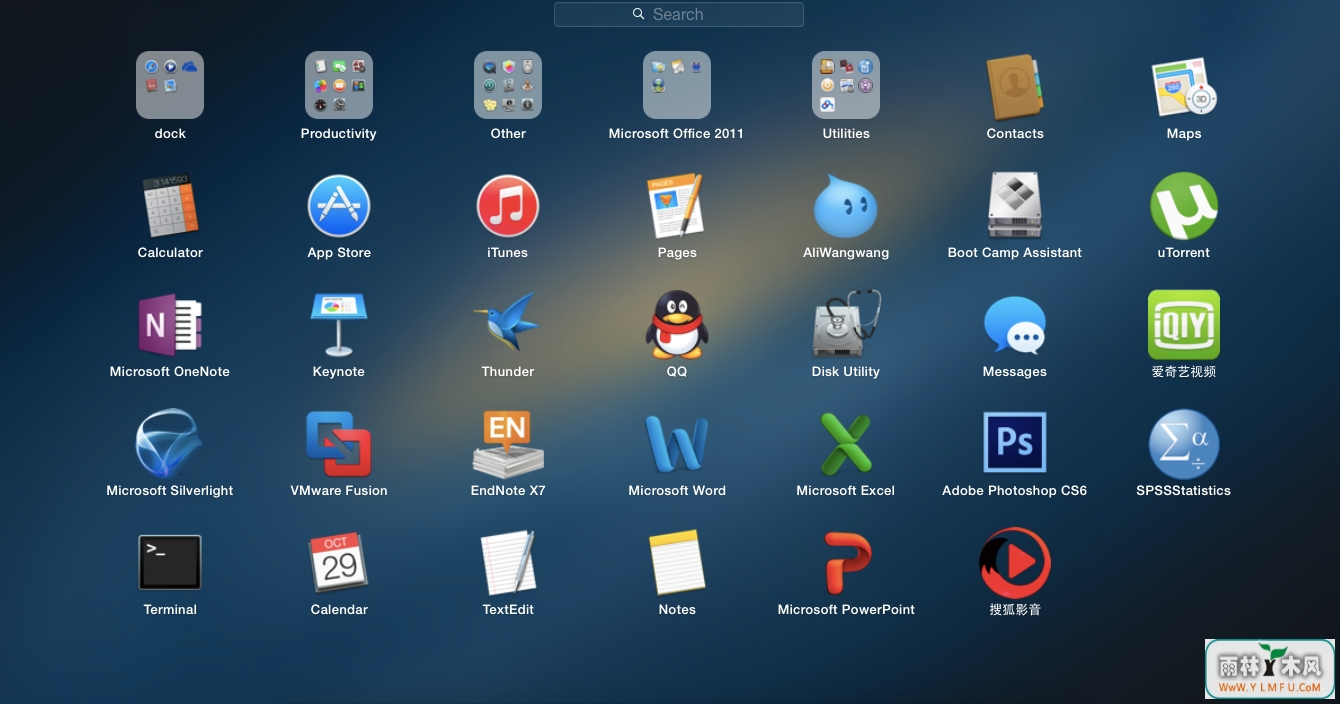1340x704 pixels.
Task: Launch the Terminal app
Action: click(170, 562)
